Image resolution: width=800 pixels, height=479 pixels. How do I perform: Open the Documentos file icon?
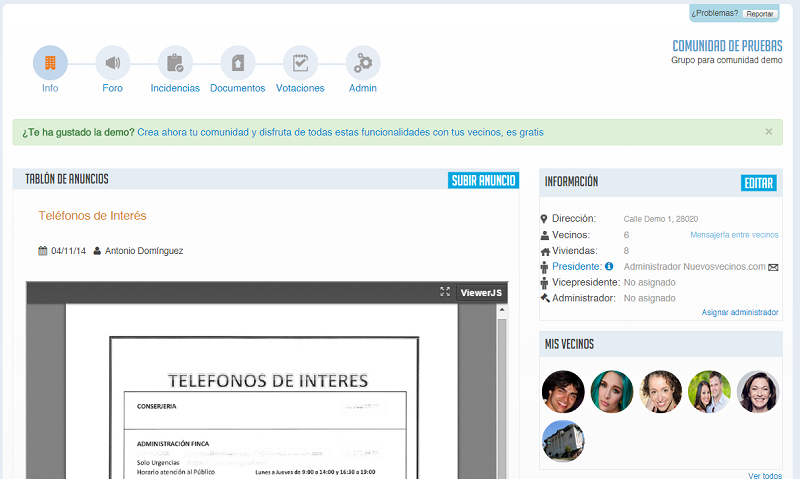238,63
